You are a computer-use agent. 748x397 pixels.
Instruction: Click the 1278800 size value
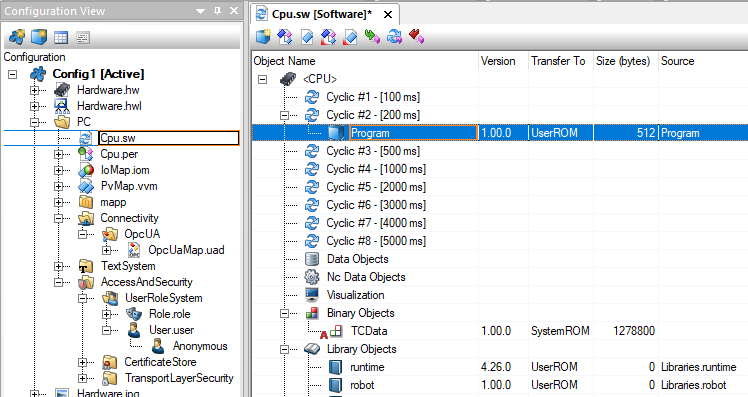pyautogui.click(x=634, y=331)
